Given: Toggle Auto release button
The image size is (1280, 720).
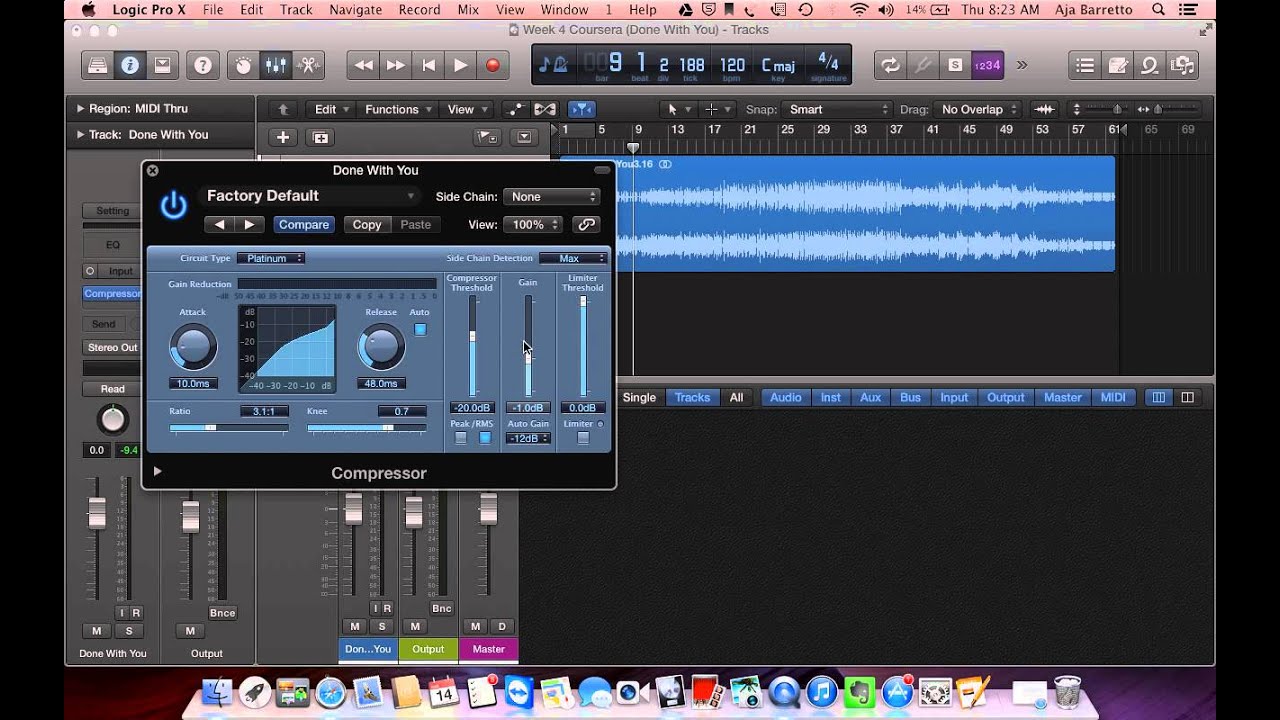Looking at the screenshot, I should tap(420, 329).
